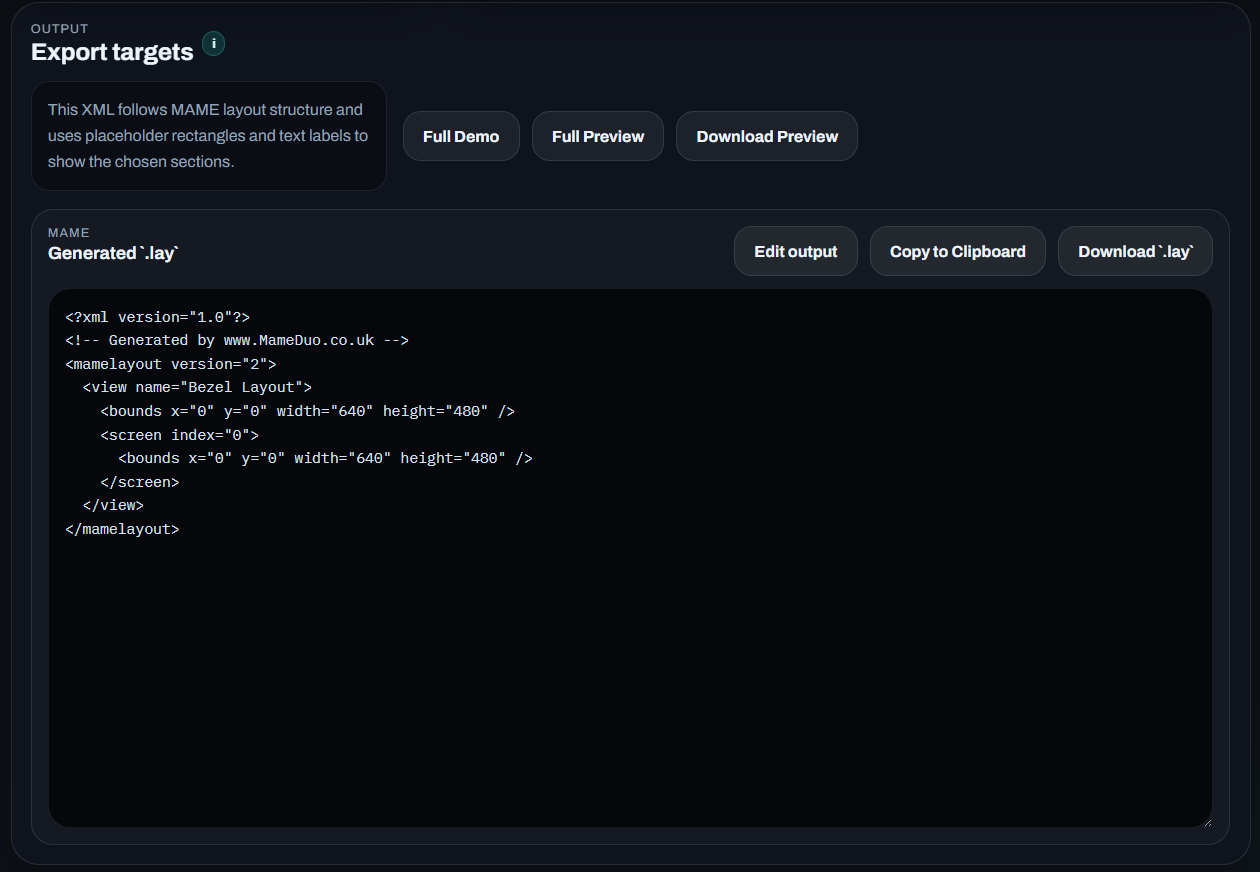Click the 'OUTPUT' section label
1260x872 pixels.
pos(60,29)
